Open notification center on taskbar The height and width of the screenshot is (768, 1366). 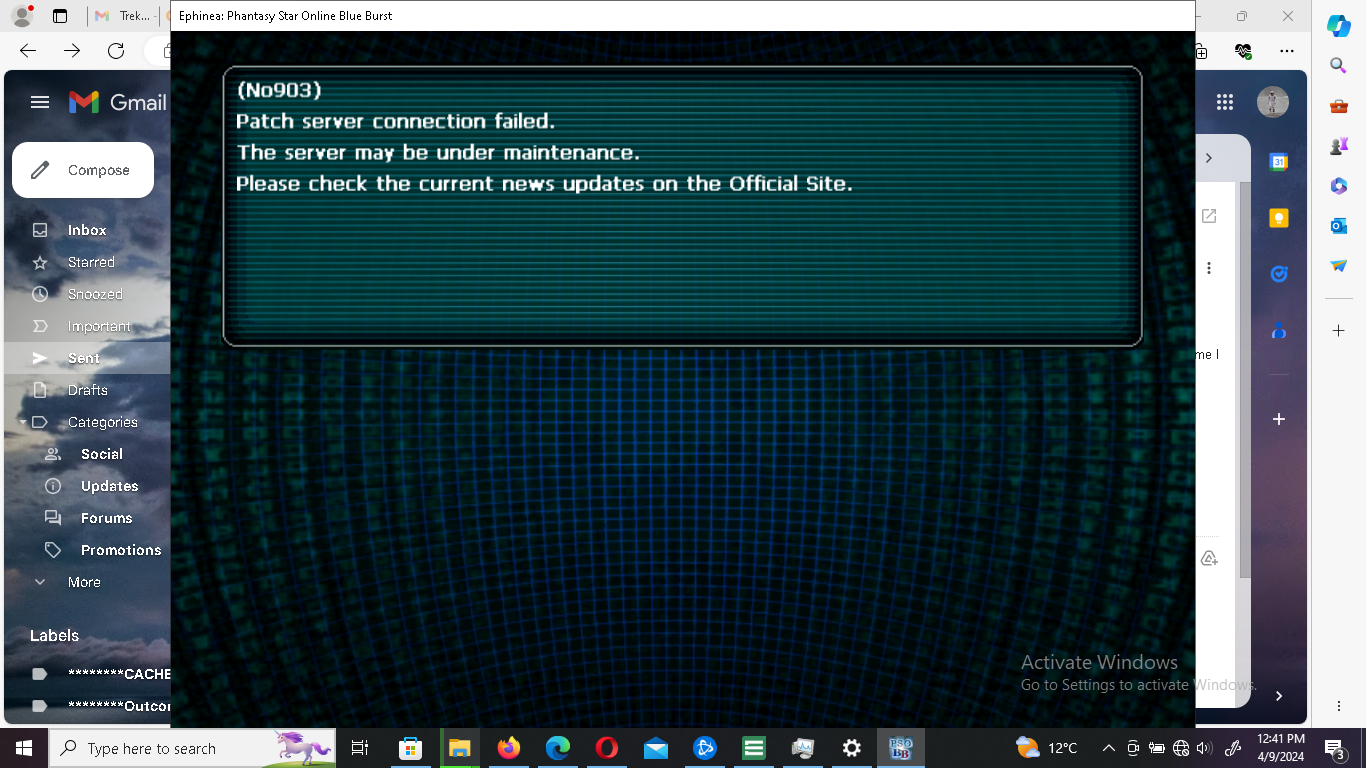click(1335, 748)
